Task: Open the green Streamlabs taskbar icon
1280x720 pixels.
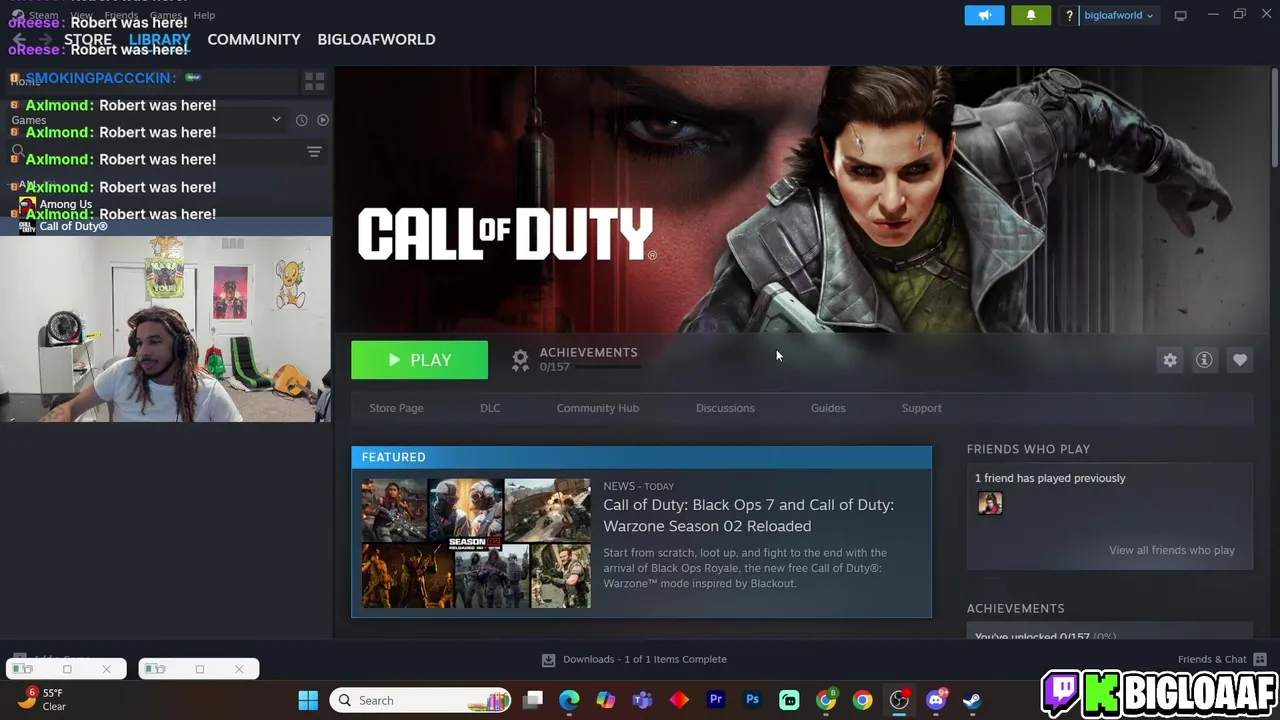Action: click(x=789, y=700)
